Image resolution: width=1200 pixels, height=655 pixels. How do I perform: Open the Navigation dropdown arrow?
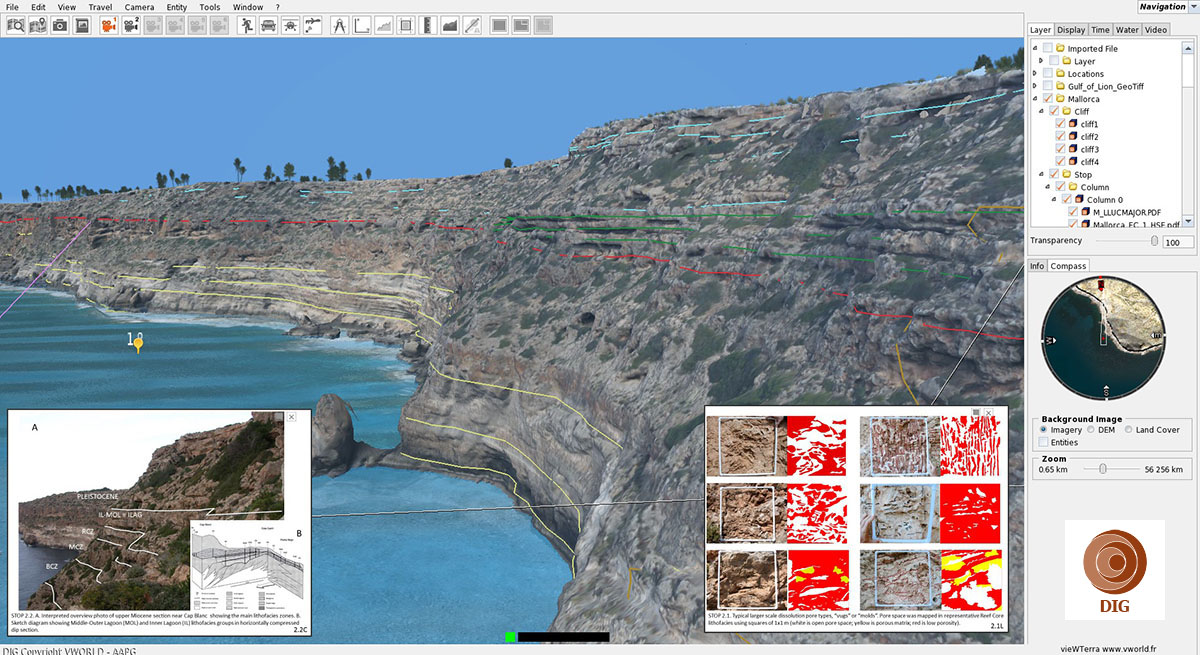[1191, 8]
